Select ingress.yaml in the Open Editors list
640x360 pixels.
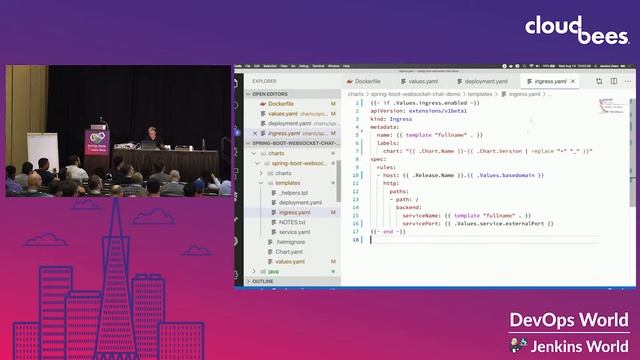tap(293, 133)
